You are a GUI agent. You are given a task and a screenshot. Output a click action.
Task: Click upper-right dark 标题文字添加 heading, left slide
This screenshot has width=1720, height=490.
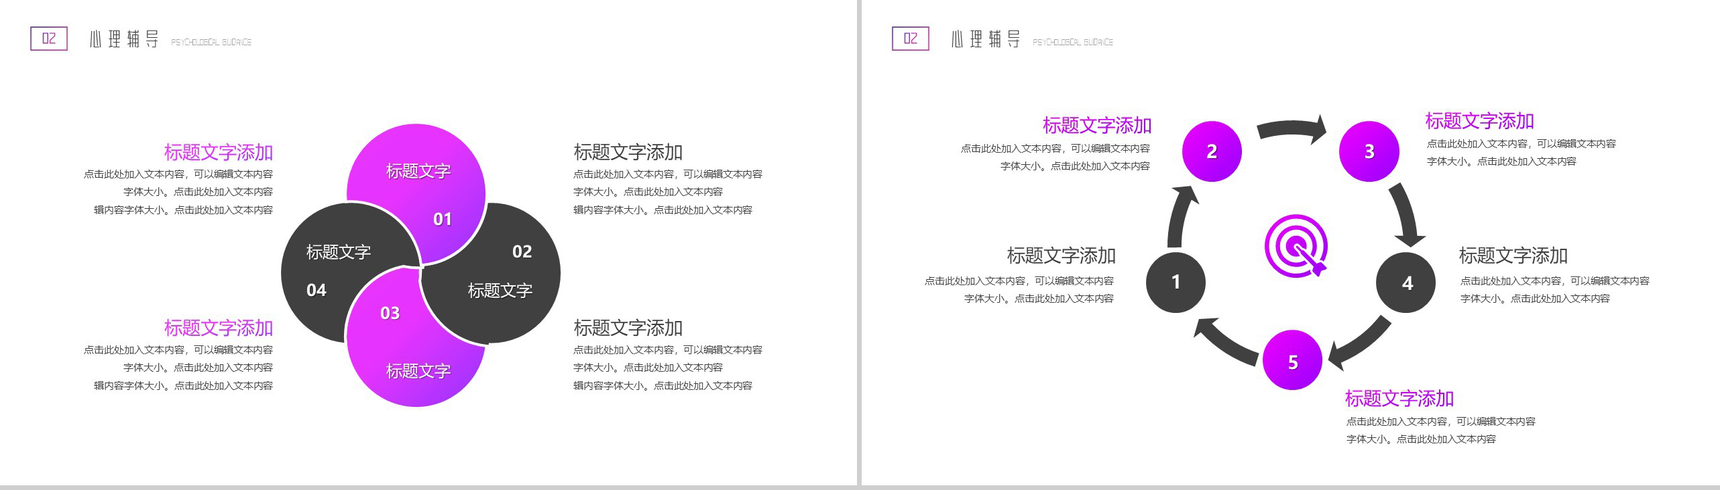(x=628, y=152)
